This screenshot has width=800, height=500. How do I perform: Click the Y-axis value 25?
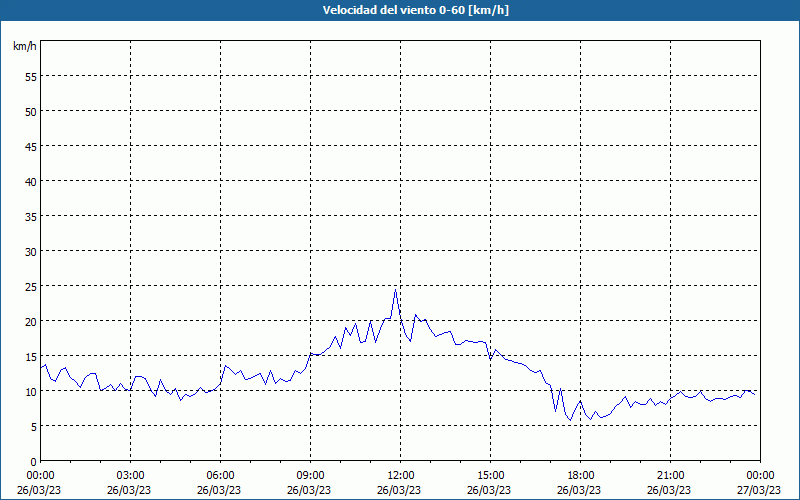coord(31,286)
